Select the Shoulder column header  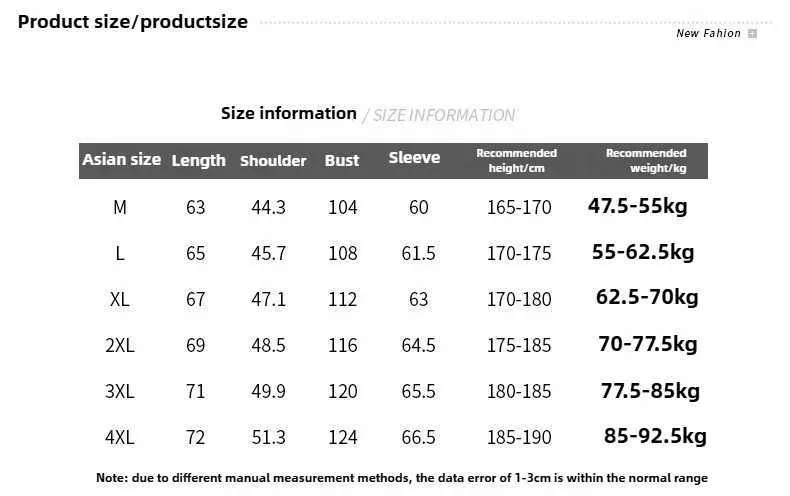[273, 161]
